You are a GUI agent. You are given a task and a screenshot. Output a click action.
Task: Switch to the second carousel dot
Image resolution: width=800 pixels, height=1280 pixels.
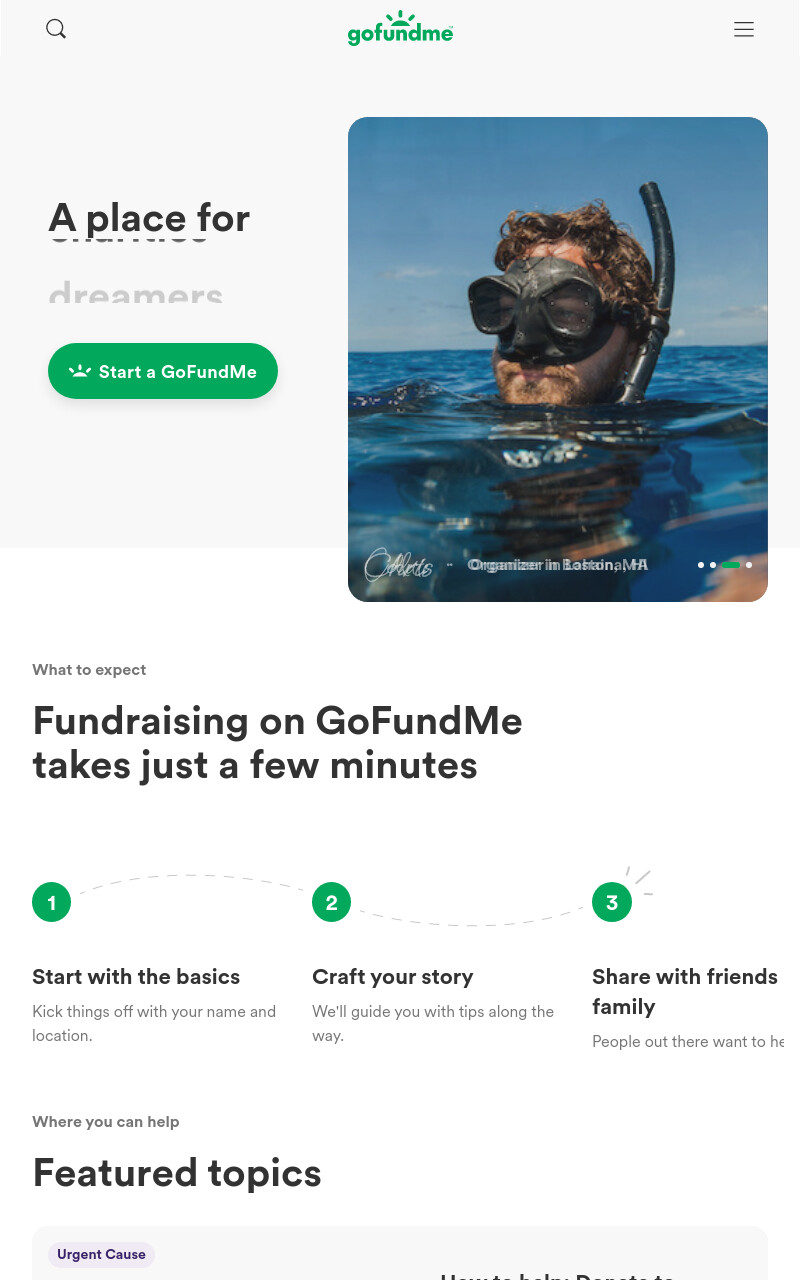coord(713,565)
